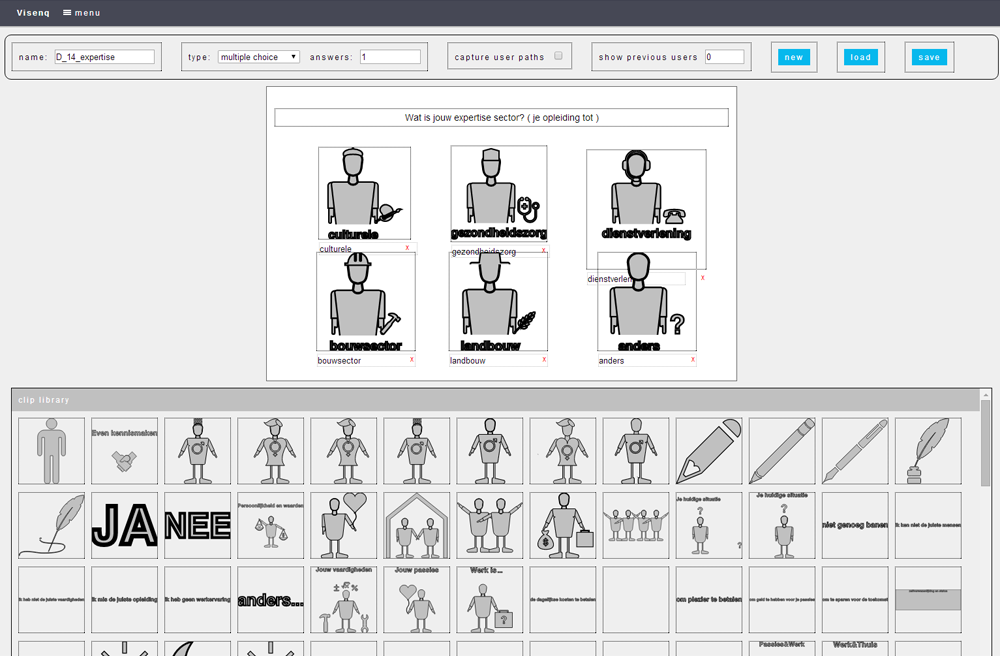
Task: Click the answers number field
Action: [390, 57]
